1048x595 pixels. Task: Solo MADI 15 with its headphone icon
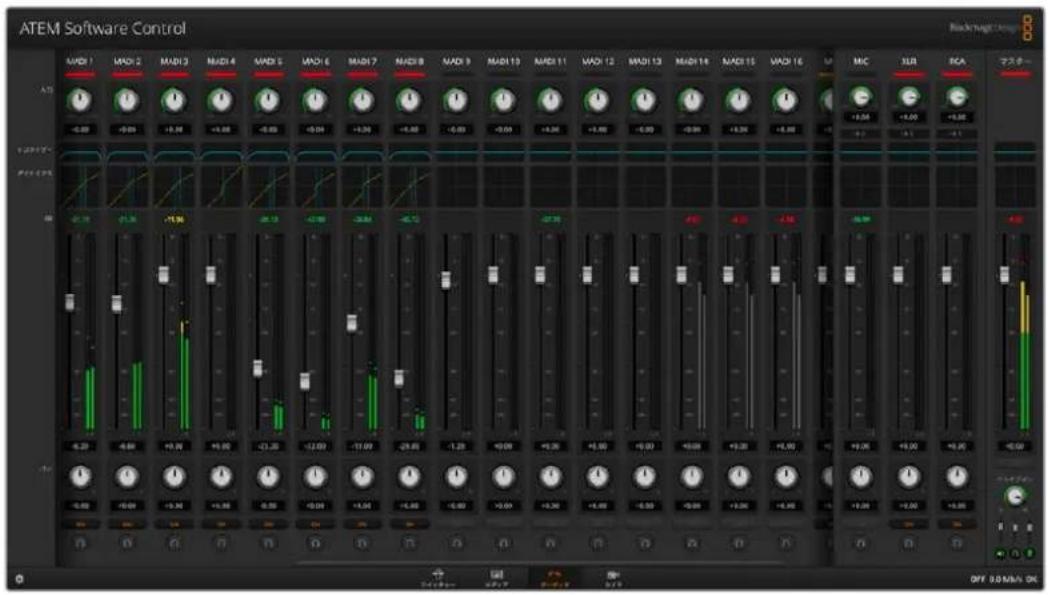[x=739, y=544]
